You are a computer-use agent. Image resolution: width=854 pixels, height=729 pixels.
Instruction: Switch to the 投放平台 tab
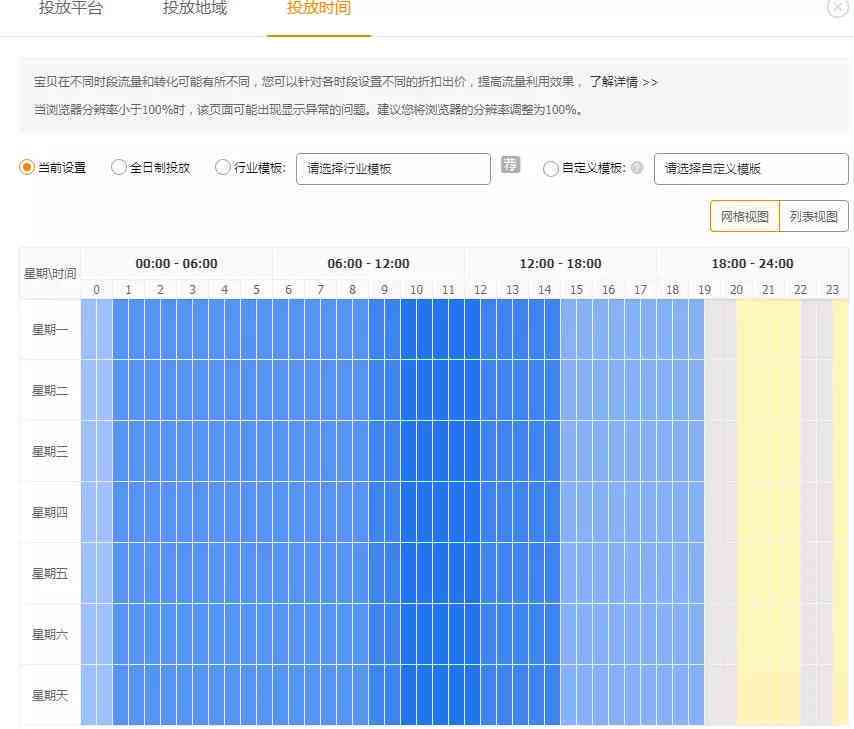[71, 8]
